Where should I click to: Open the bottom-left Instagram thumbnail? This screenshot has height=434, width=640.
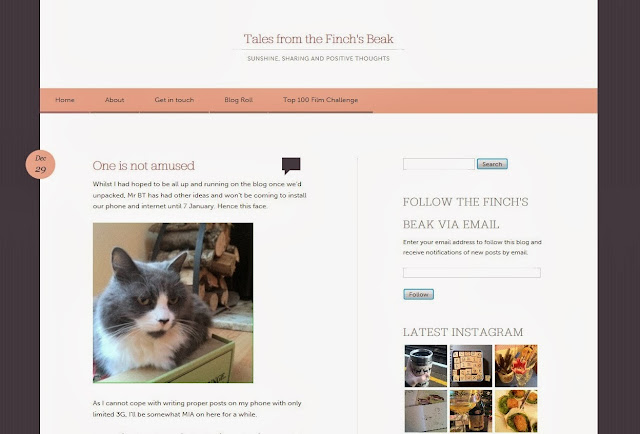[426, 411]
